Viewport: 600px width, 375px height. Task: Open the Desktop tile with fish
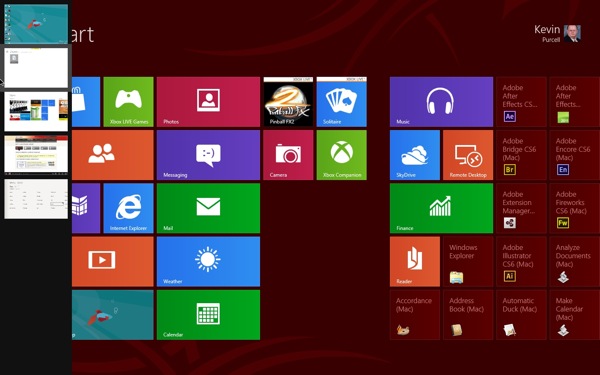pyautogui.click(x=112, y=315)
